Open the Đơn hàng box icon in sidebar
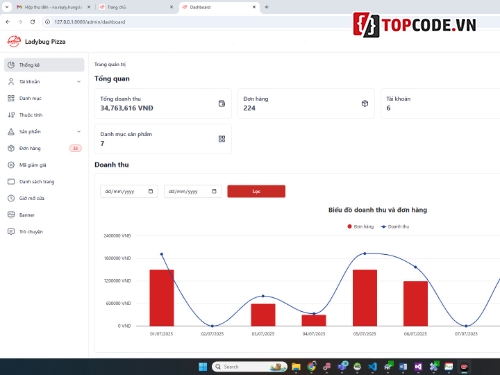Image resolution: width=500 pixels, height=375 pixels. pos(11,148)
